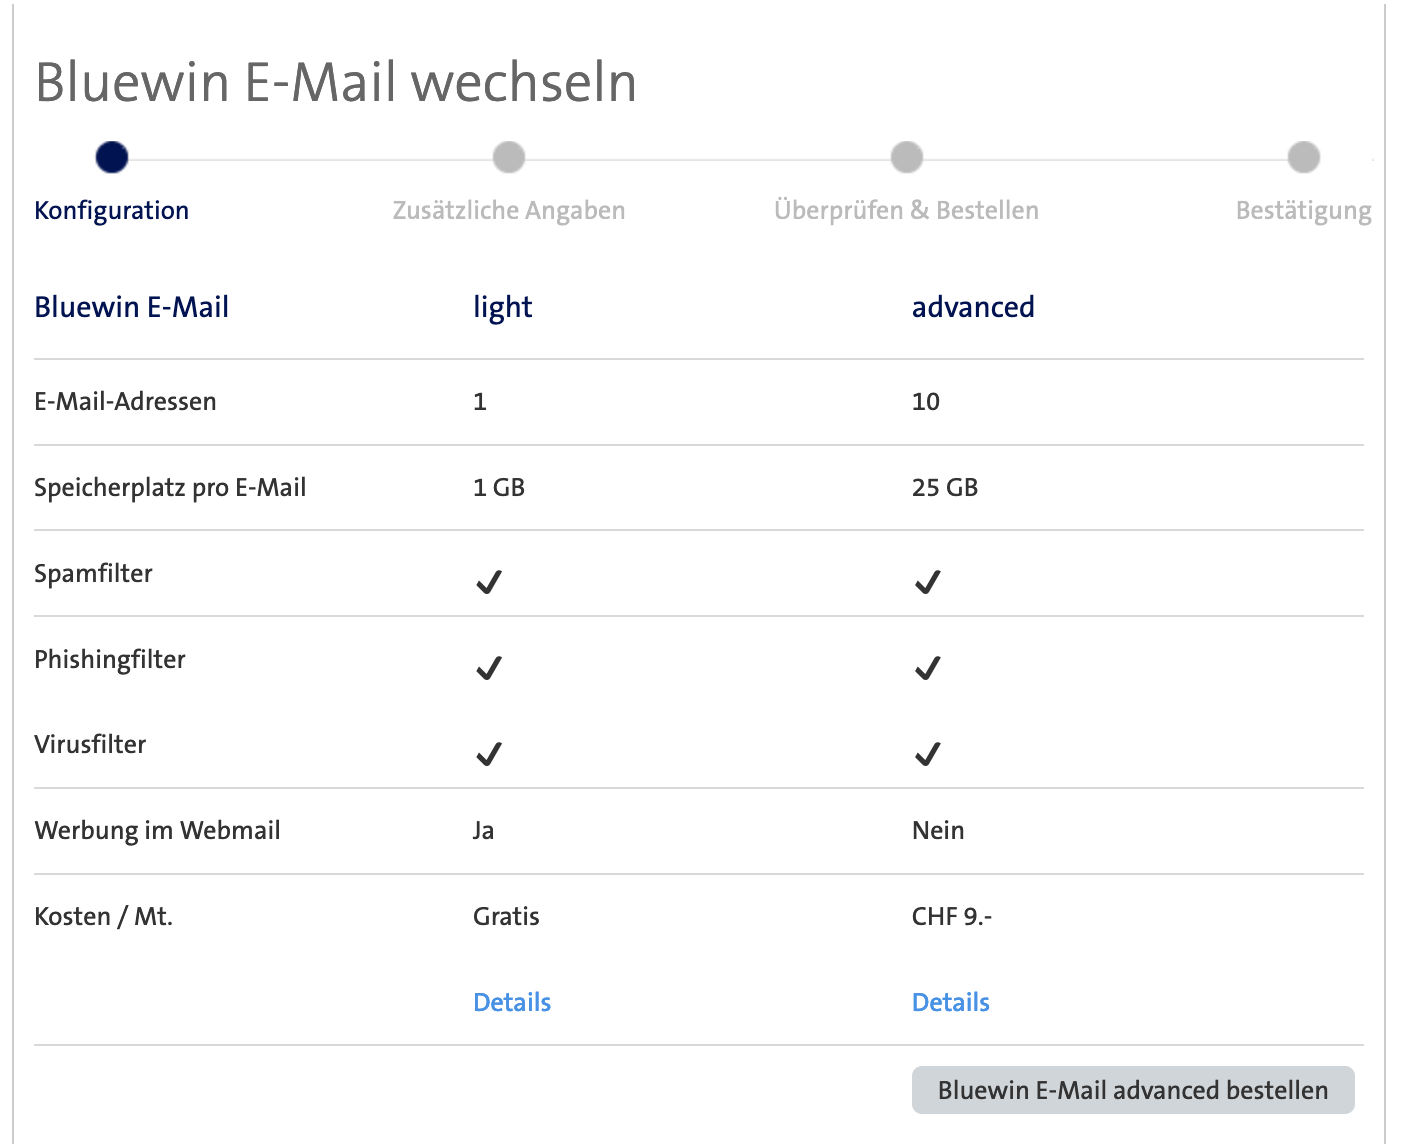
Task: Click the Virusfilter checkmark in advanced column
Action: [x=927, y=754]
